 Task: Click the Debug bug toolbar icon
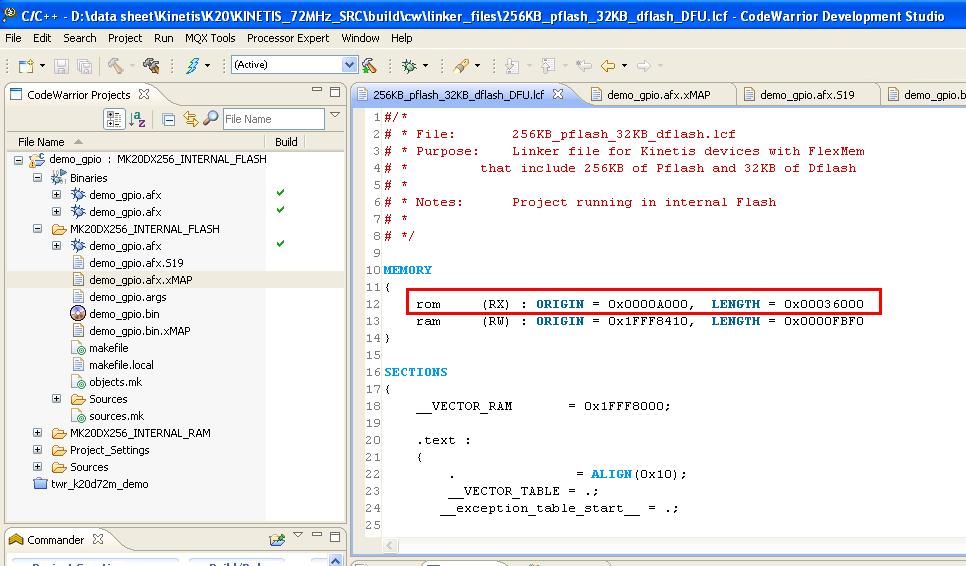pos(409,65)
